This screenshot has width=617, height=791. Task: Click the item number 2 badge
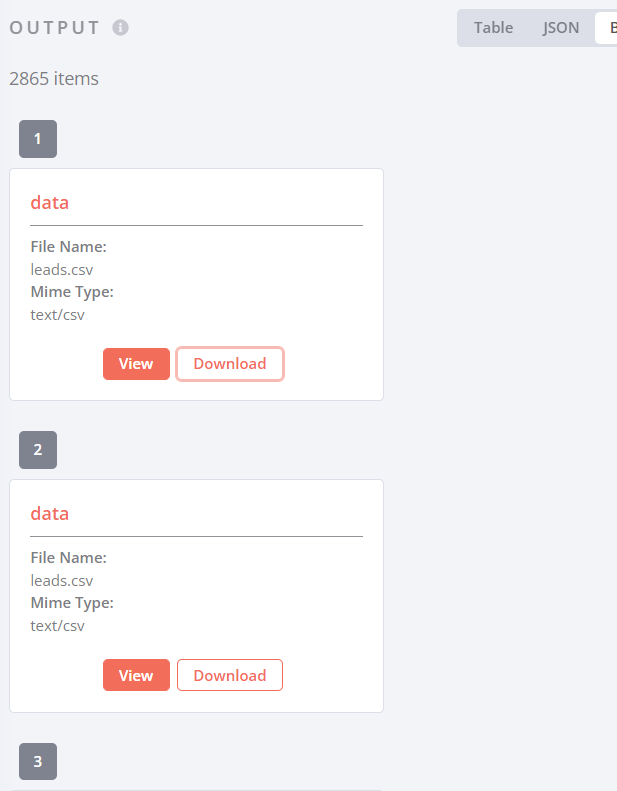(x=38, y=450)
